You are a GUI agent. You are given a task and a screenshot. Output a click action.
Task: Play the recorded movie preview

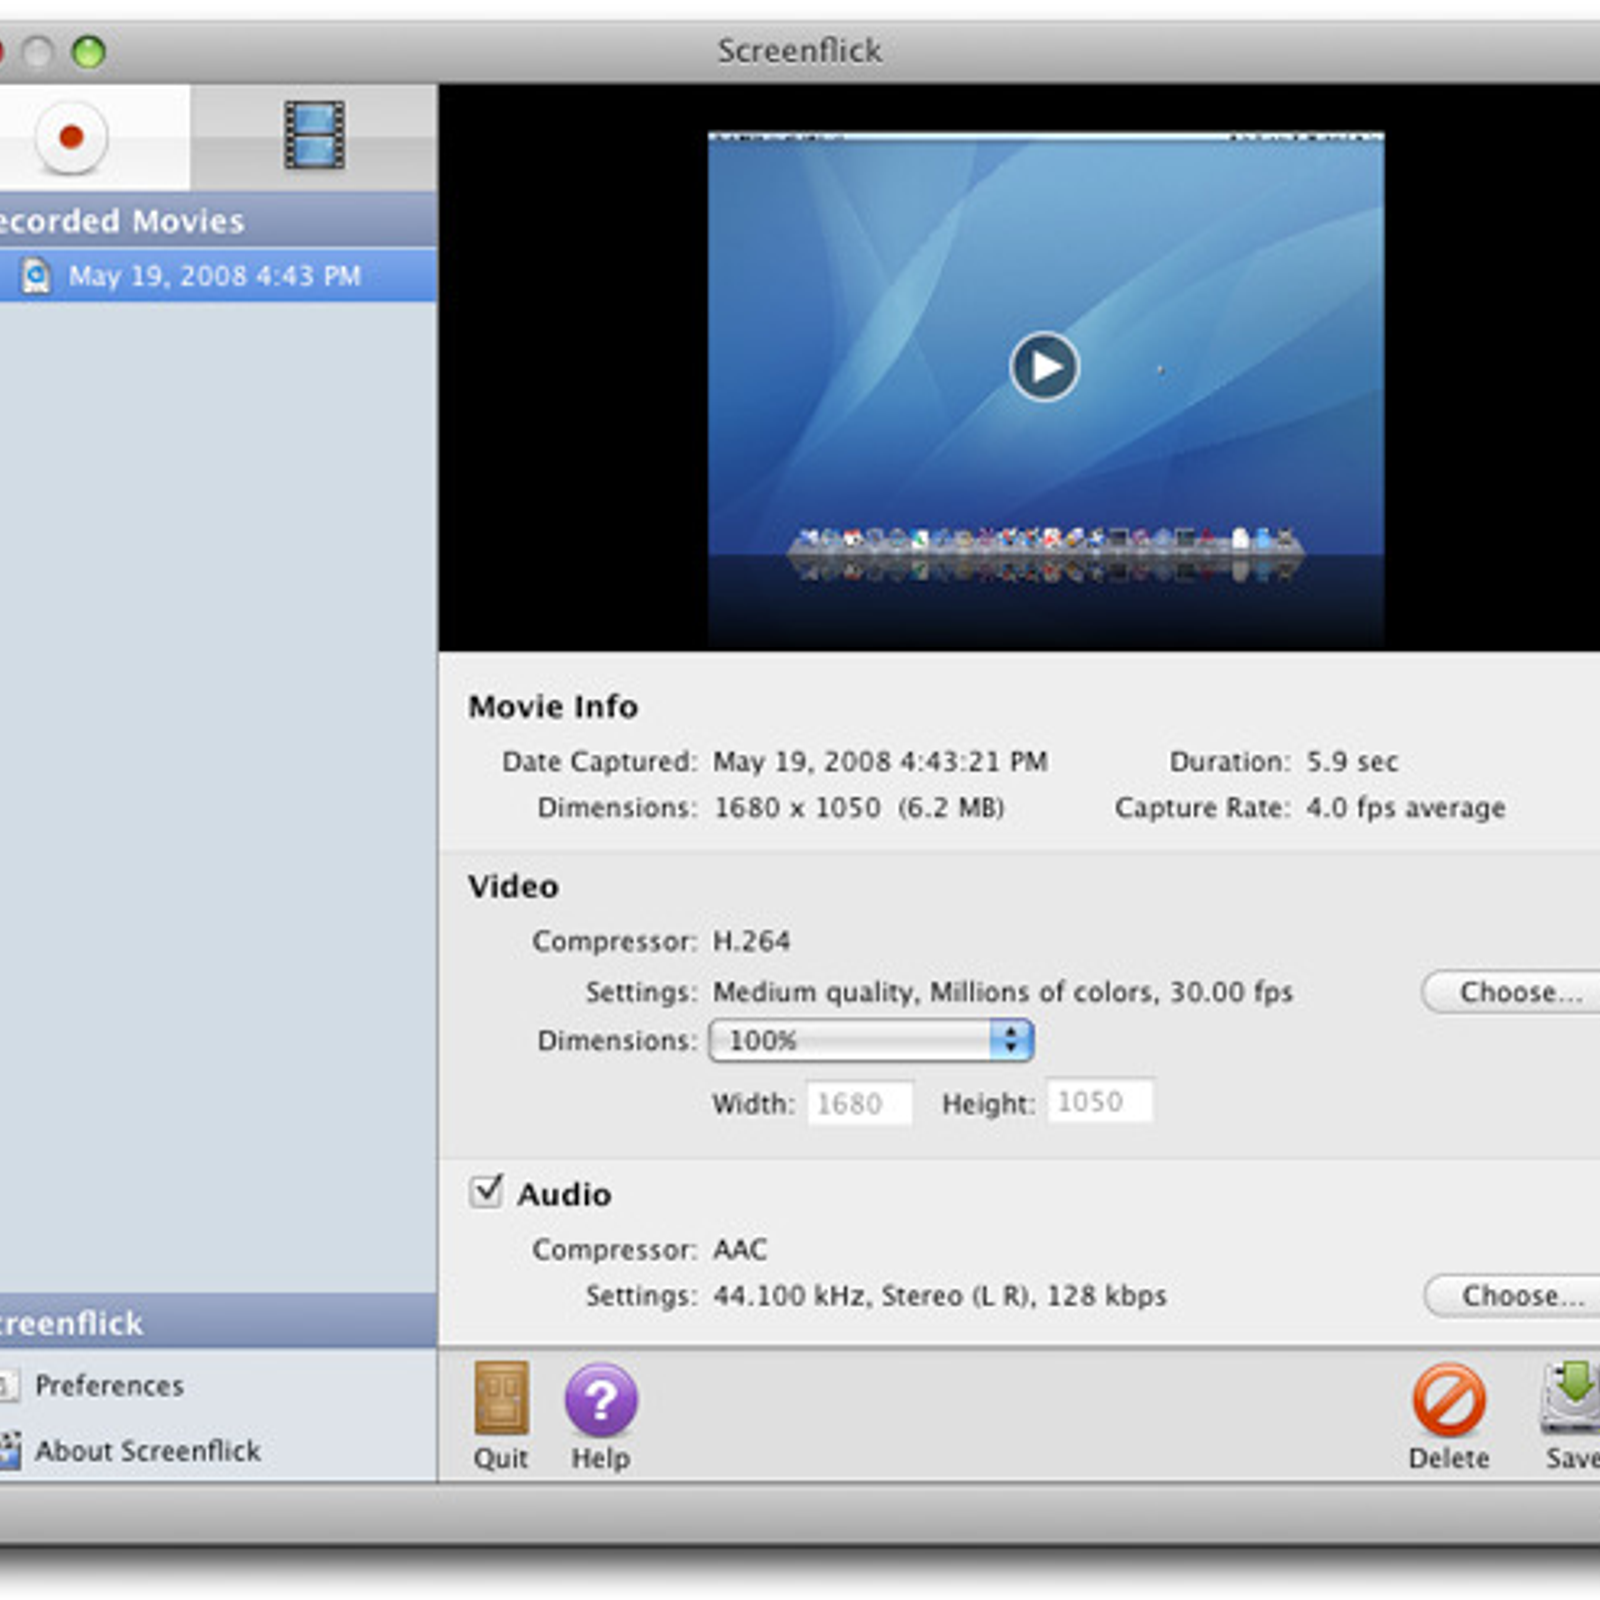[1044, 366]
